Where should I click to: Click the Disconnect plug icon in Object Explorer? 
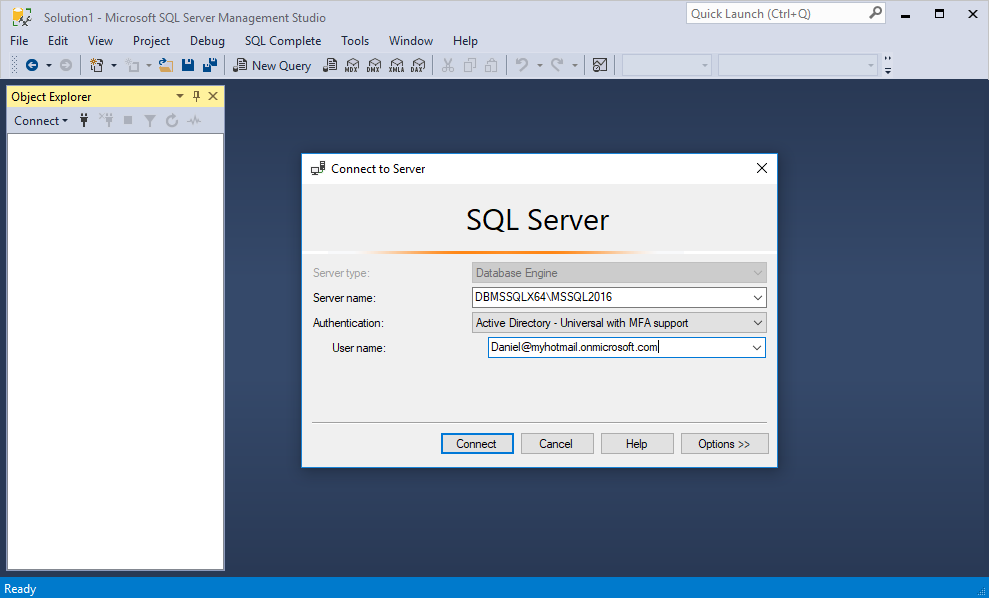click(106, 120)
